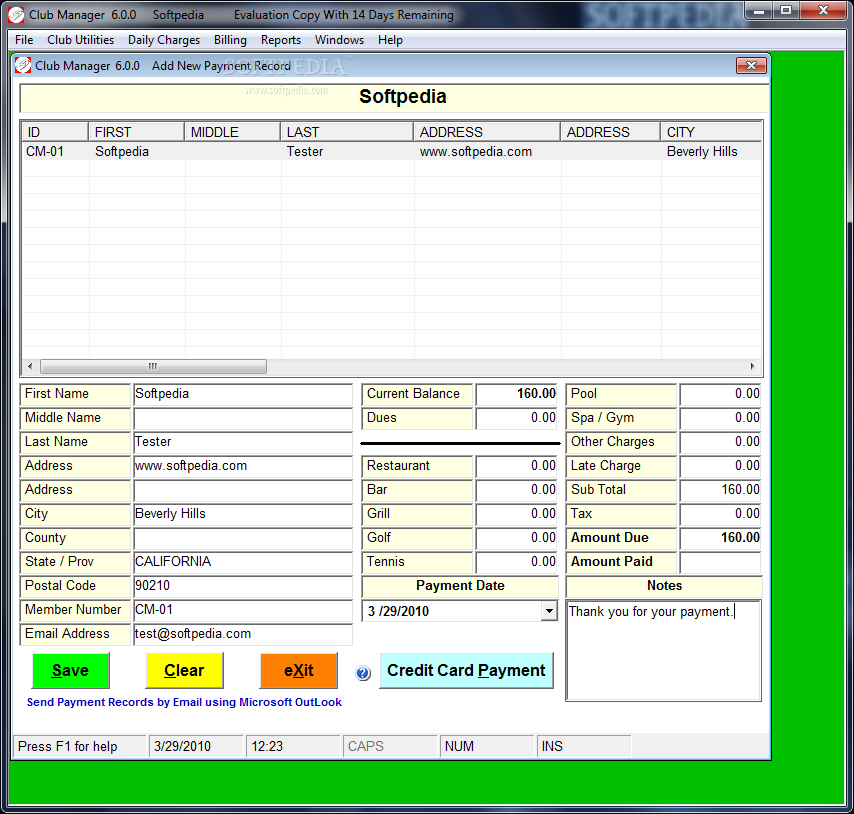Screen dimensions: 854x814
Task: Click the ID column header
Action: [x=54, y=132]
